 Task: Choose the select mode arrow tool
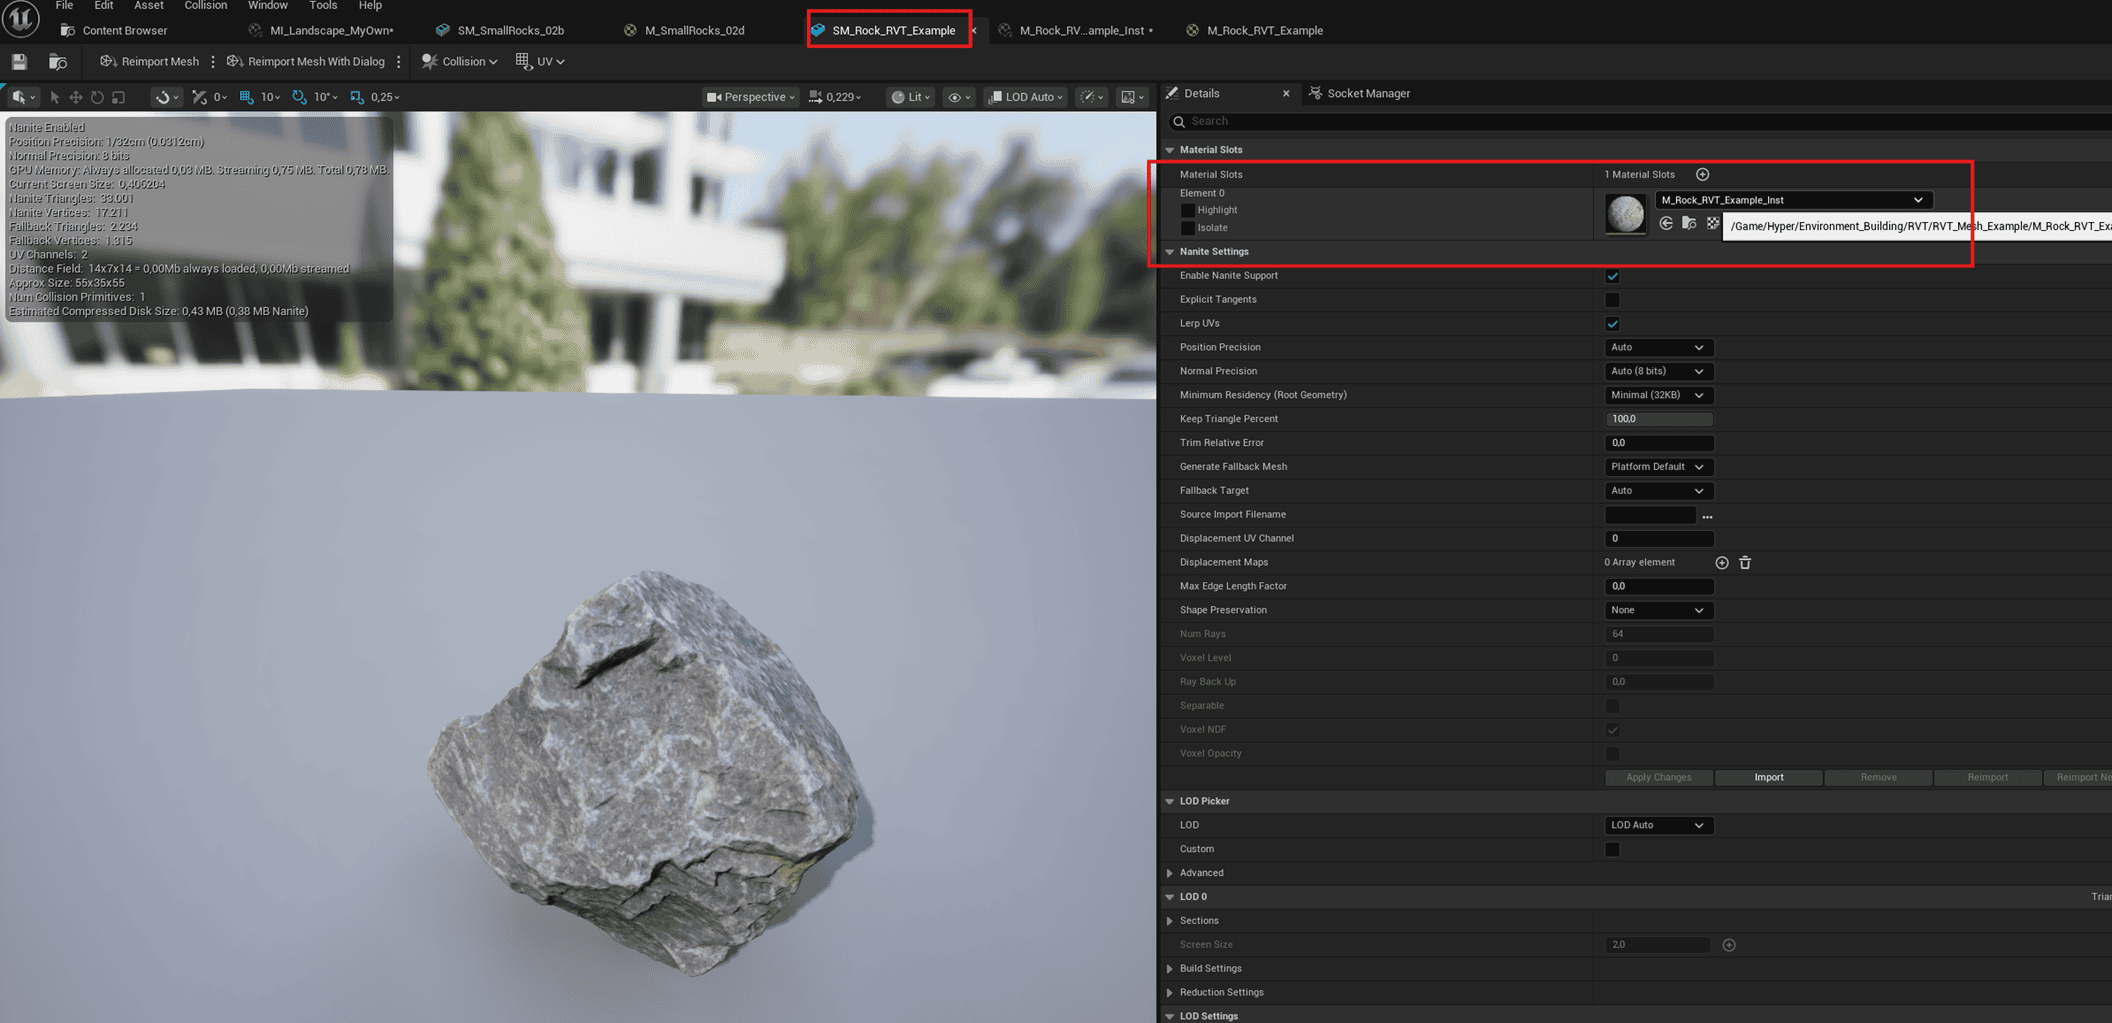click(x=55, y=97)
